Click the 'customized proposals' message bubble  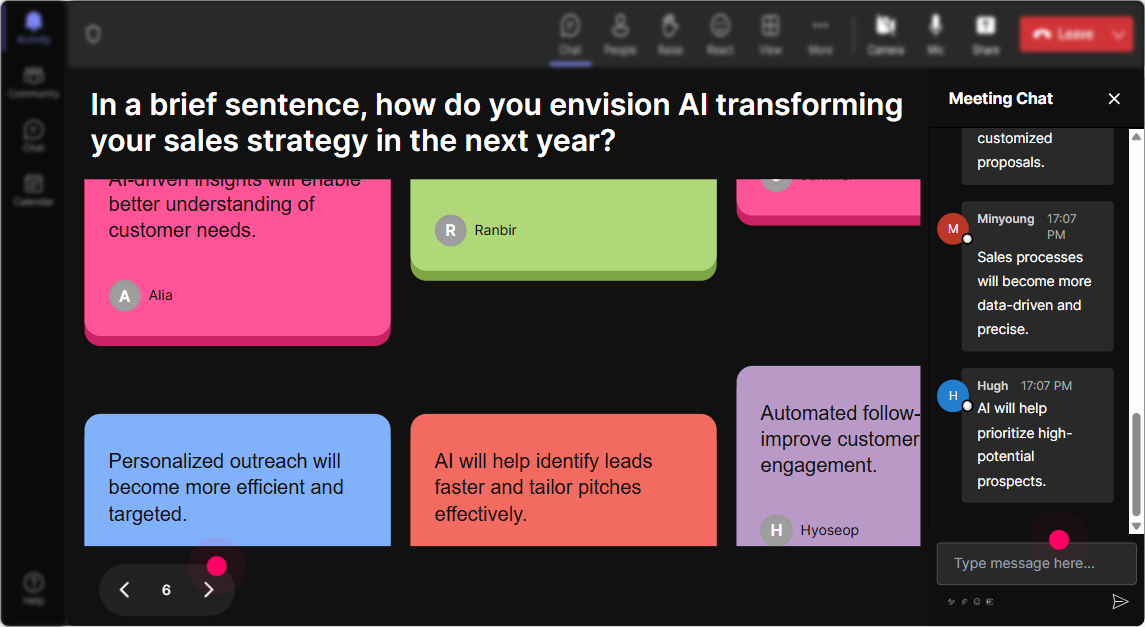point(1037,156)
